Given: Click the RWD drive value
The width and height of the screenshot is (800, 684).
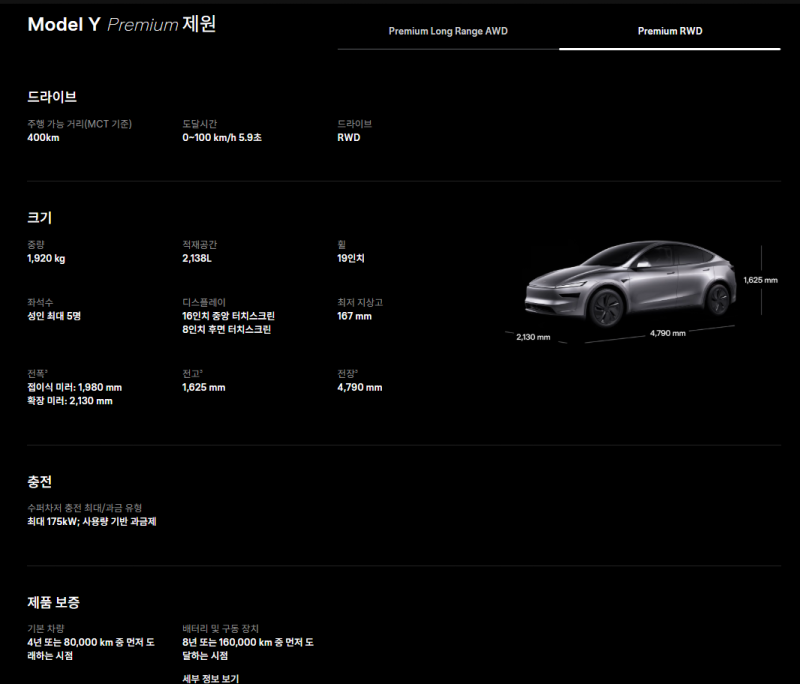Looking at the screenshot, I should click(348, 138).
